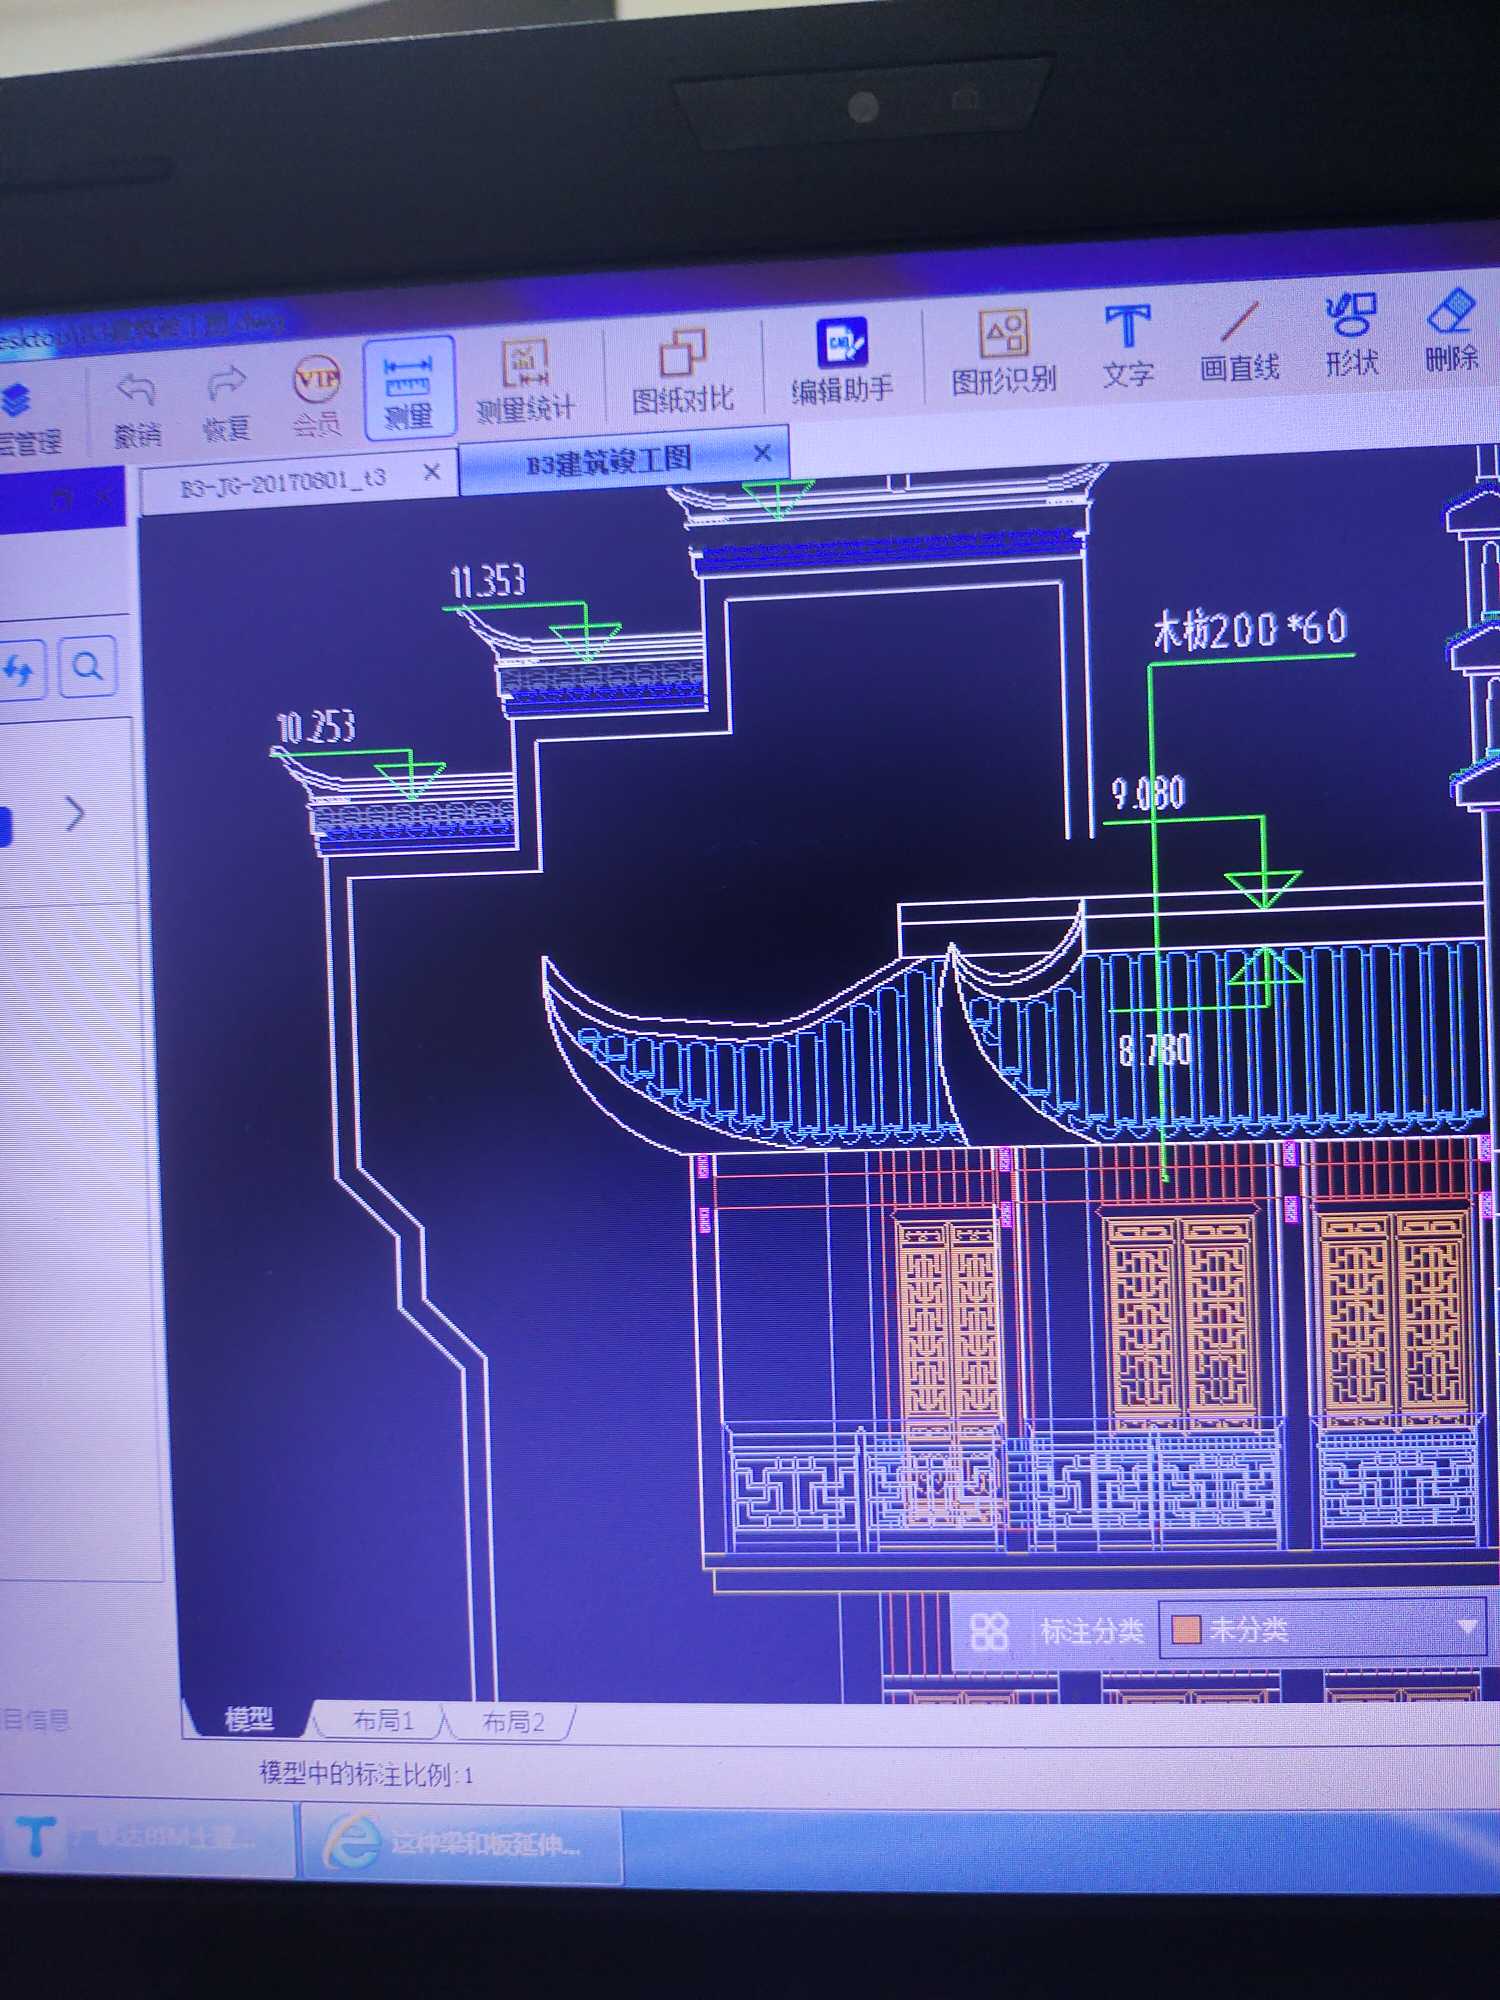Open the 未分类 annotation category dropdown
Viewport: 1500px width, 2000px height.
pyautogui.click(x=1322, y=1629)
